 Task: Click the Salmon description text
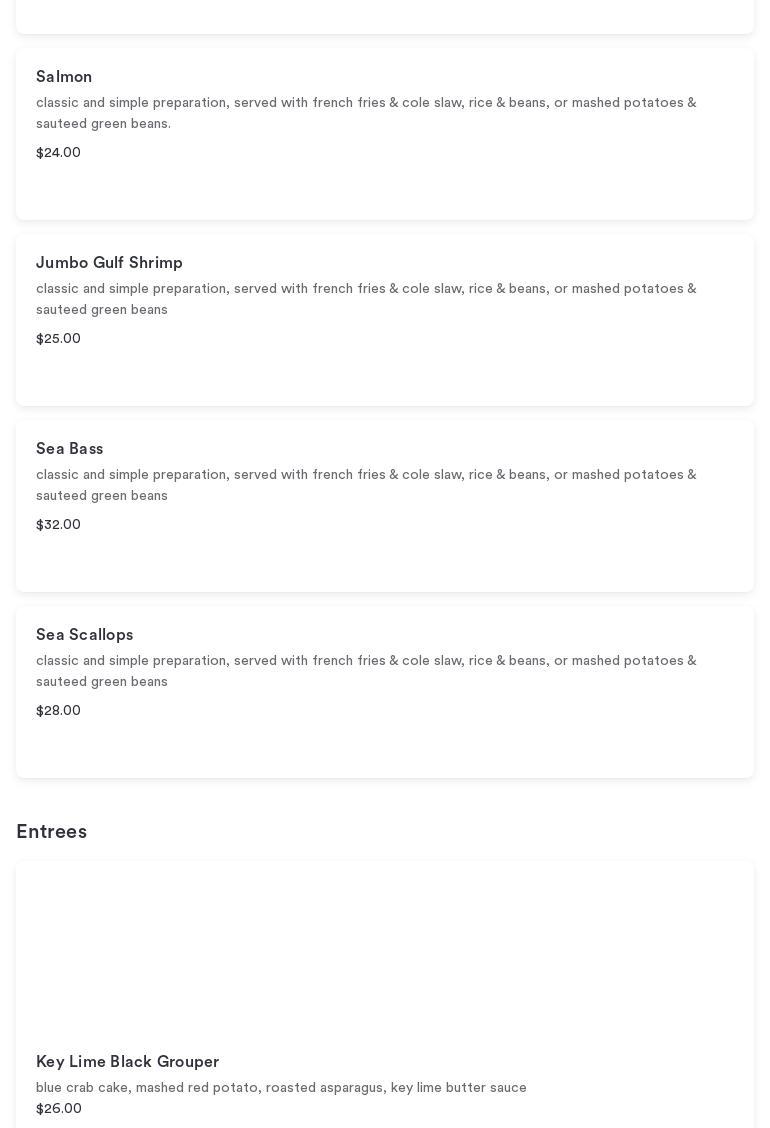(366, 113)
